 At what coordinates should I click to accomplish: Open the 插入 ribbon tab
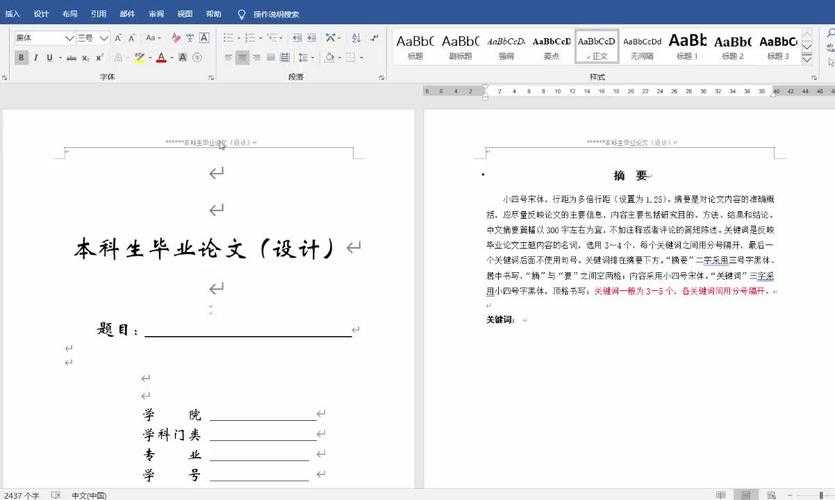[12, 14]
